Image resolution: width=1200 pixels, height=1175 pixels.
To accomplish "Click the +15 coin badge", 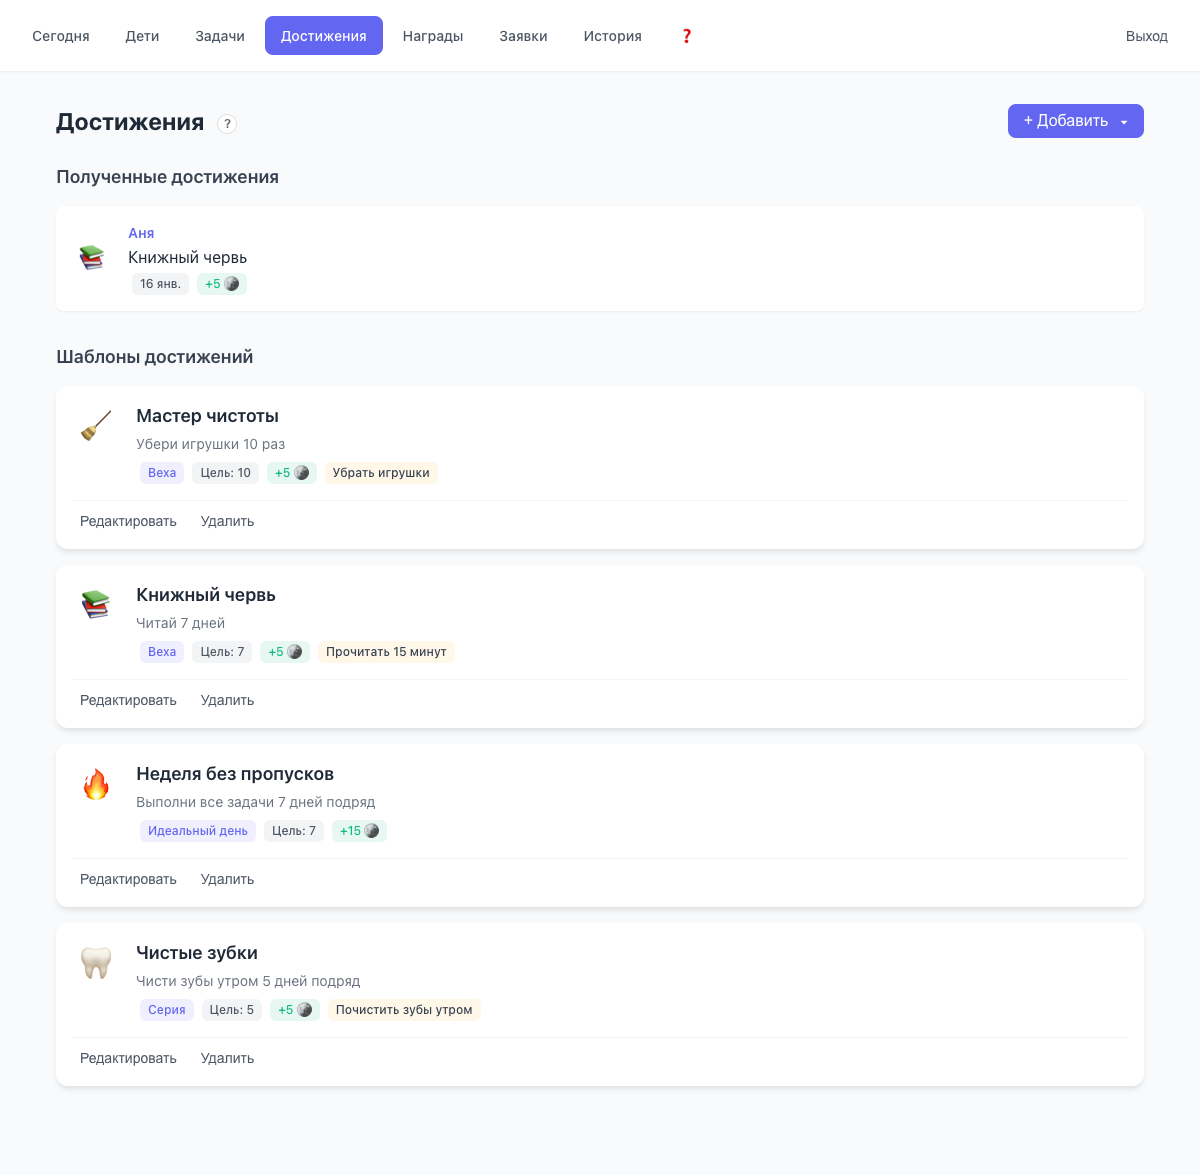I will point(359,831).
